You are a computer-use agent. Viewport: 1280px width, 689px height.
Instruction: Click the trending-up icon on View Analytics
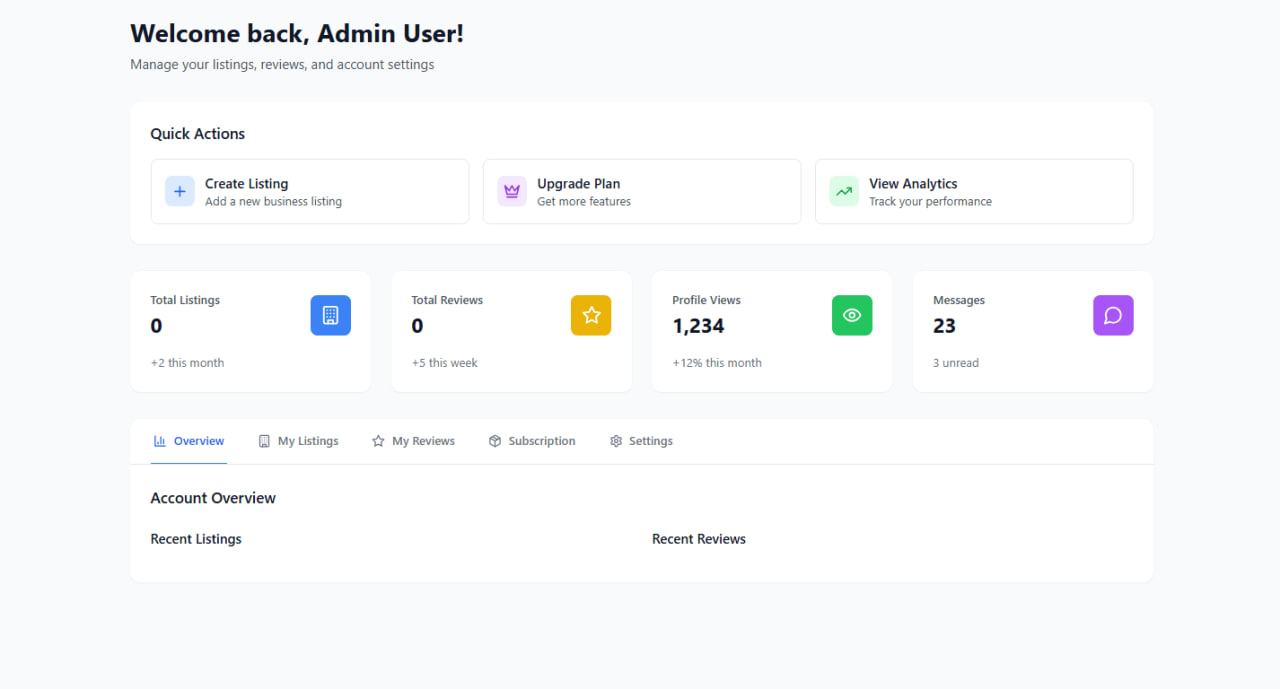click(x=844, y=191)
